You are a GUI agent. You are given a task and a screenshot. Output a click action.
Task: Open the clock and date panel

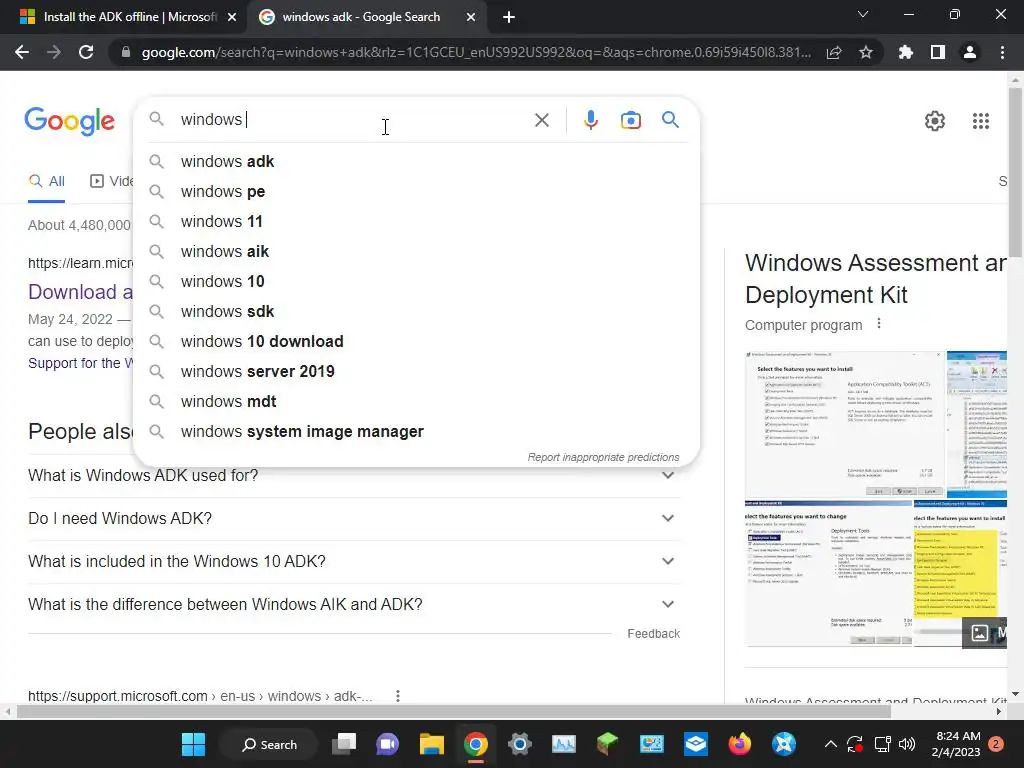[958, 744]
